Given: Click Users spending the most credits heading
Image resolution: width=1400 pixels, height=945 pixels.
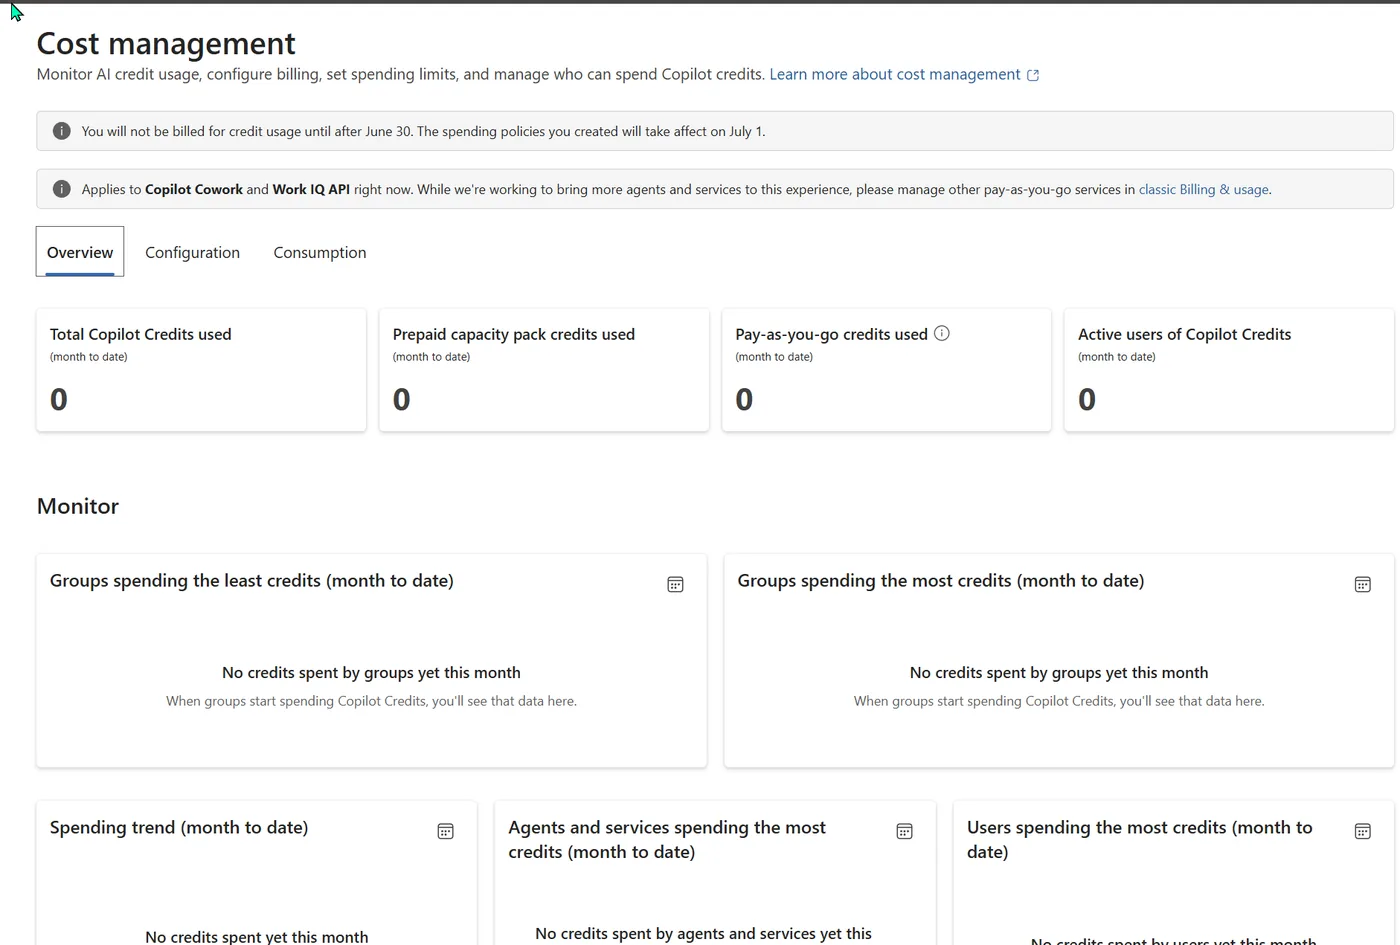Looking at the screenshot, I should pyautogui.click(x=1140, y=839).
